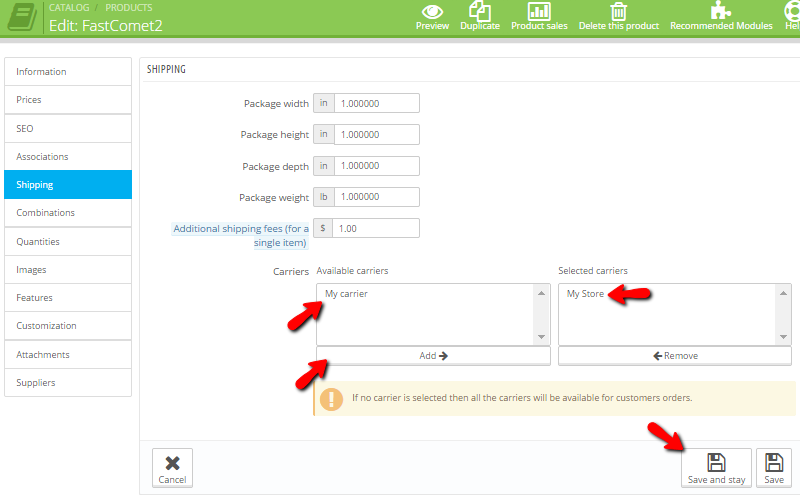Click Available carriers scroll up arrow
Image resolution: width=800 pixels, height=495 pixels.
pos(541,293)
